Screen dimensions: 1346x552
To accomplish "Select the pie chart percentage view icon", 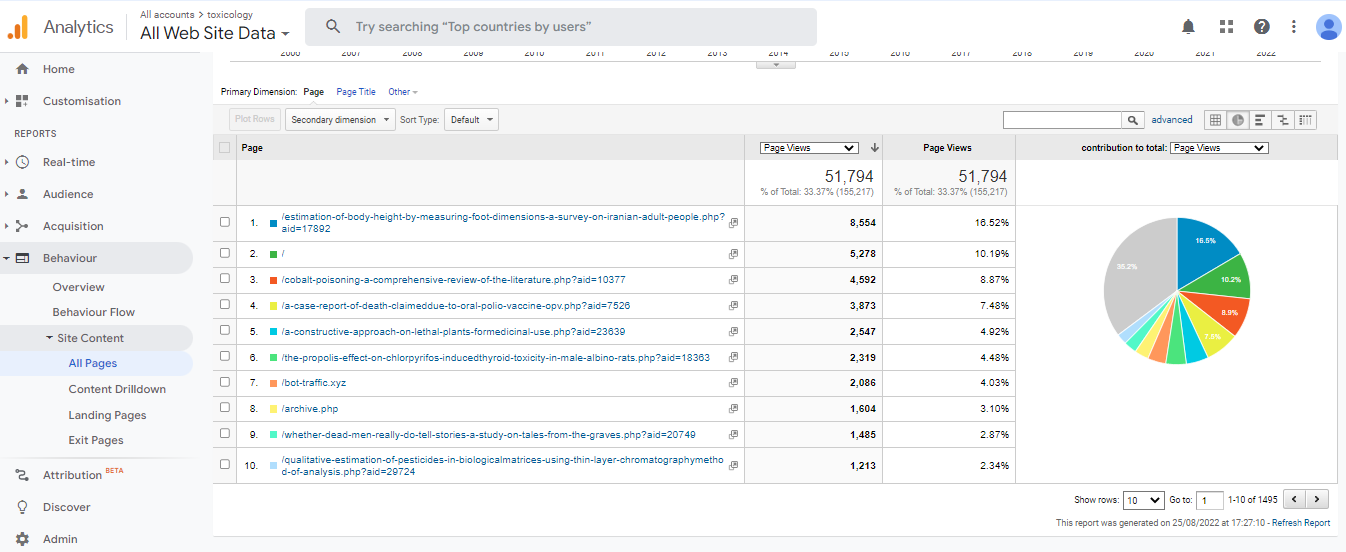I will point(1238,120).
